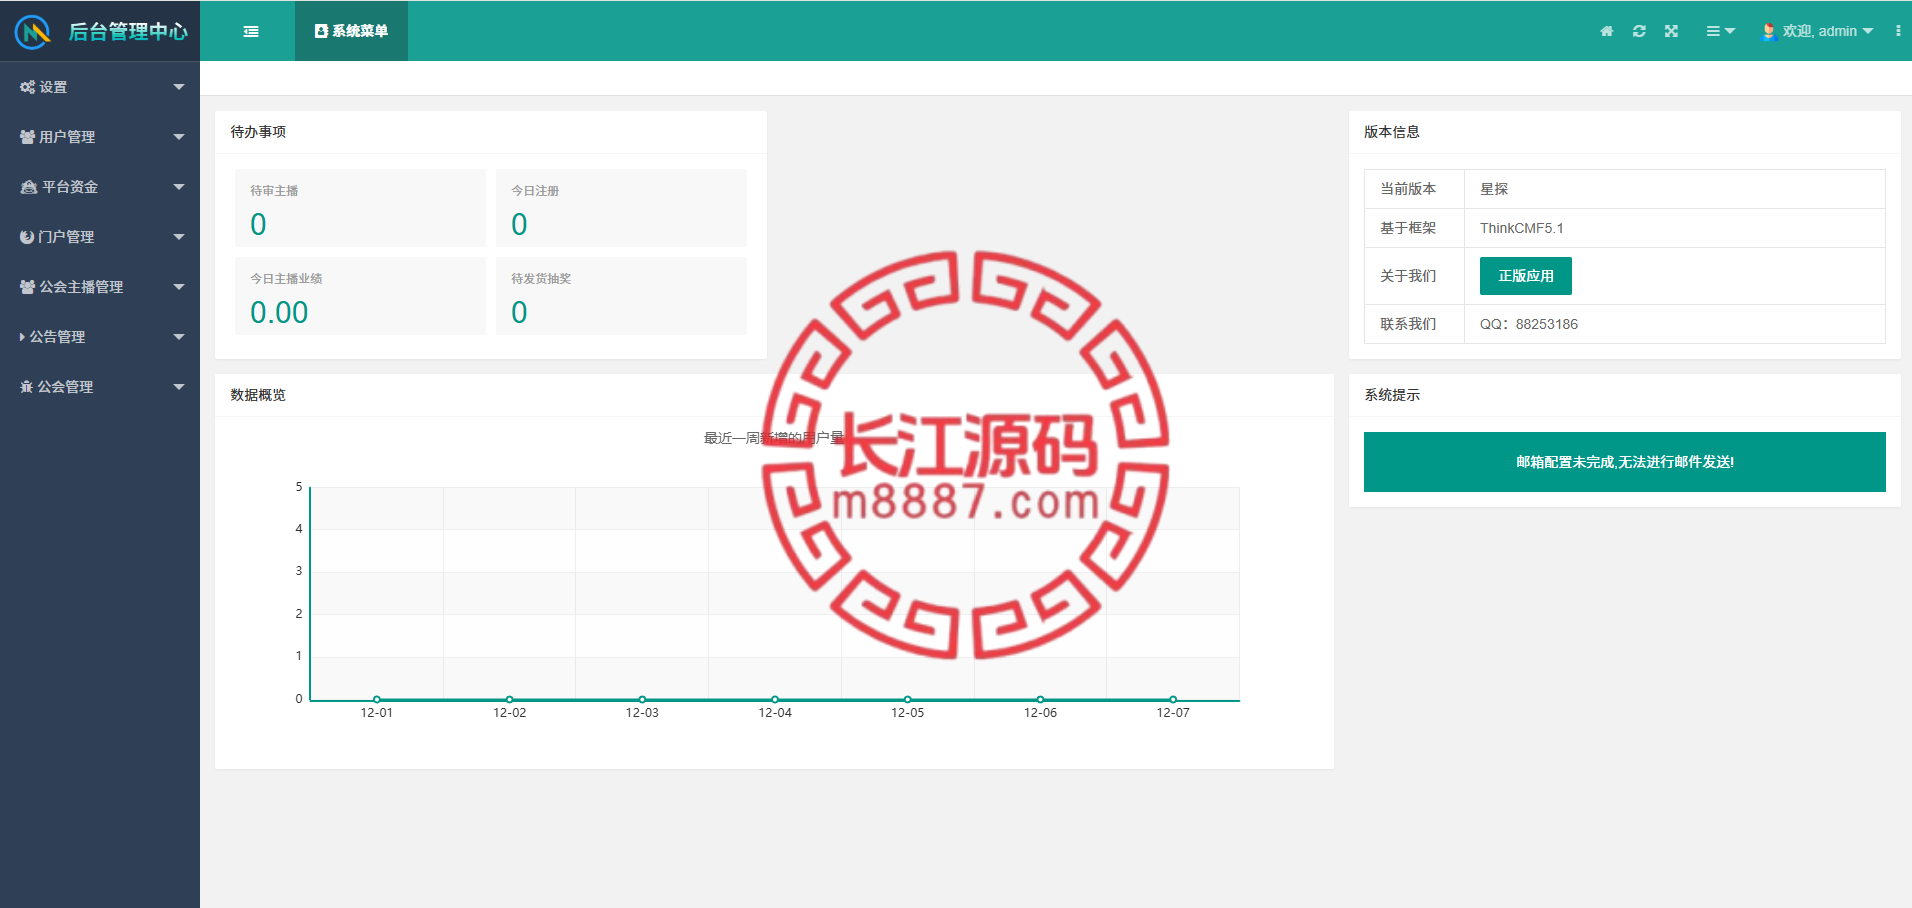Click the group icon beside 公会主播管理
Screen dimensions: 1912x908
point(28,287)
